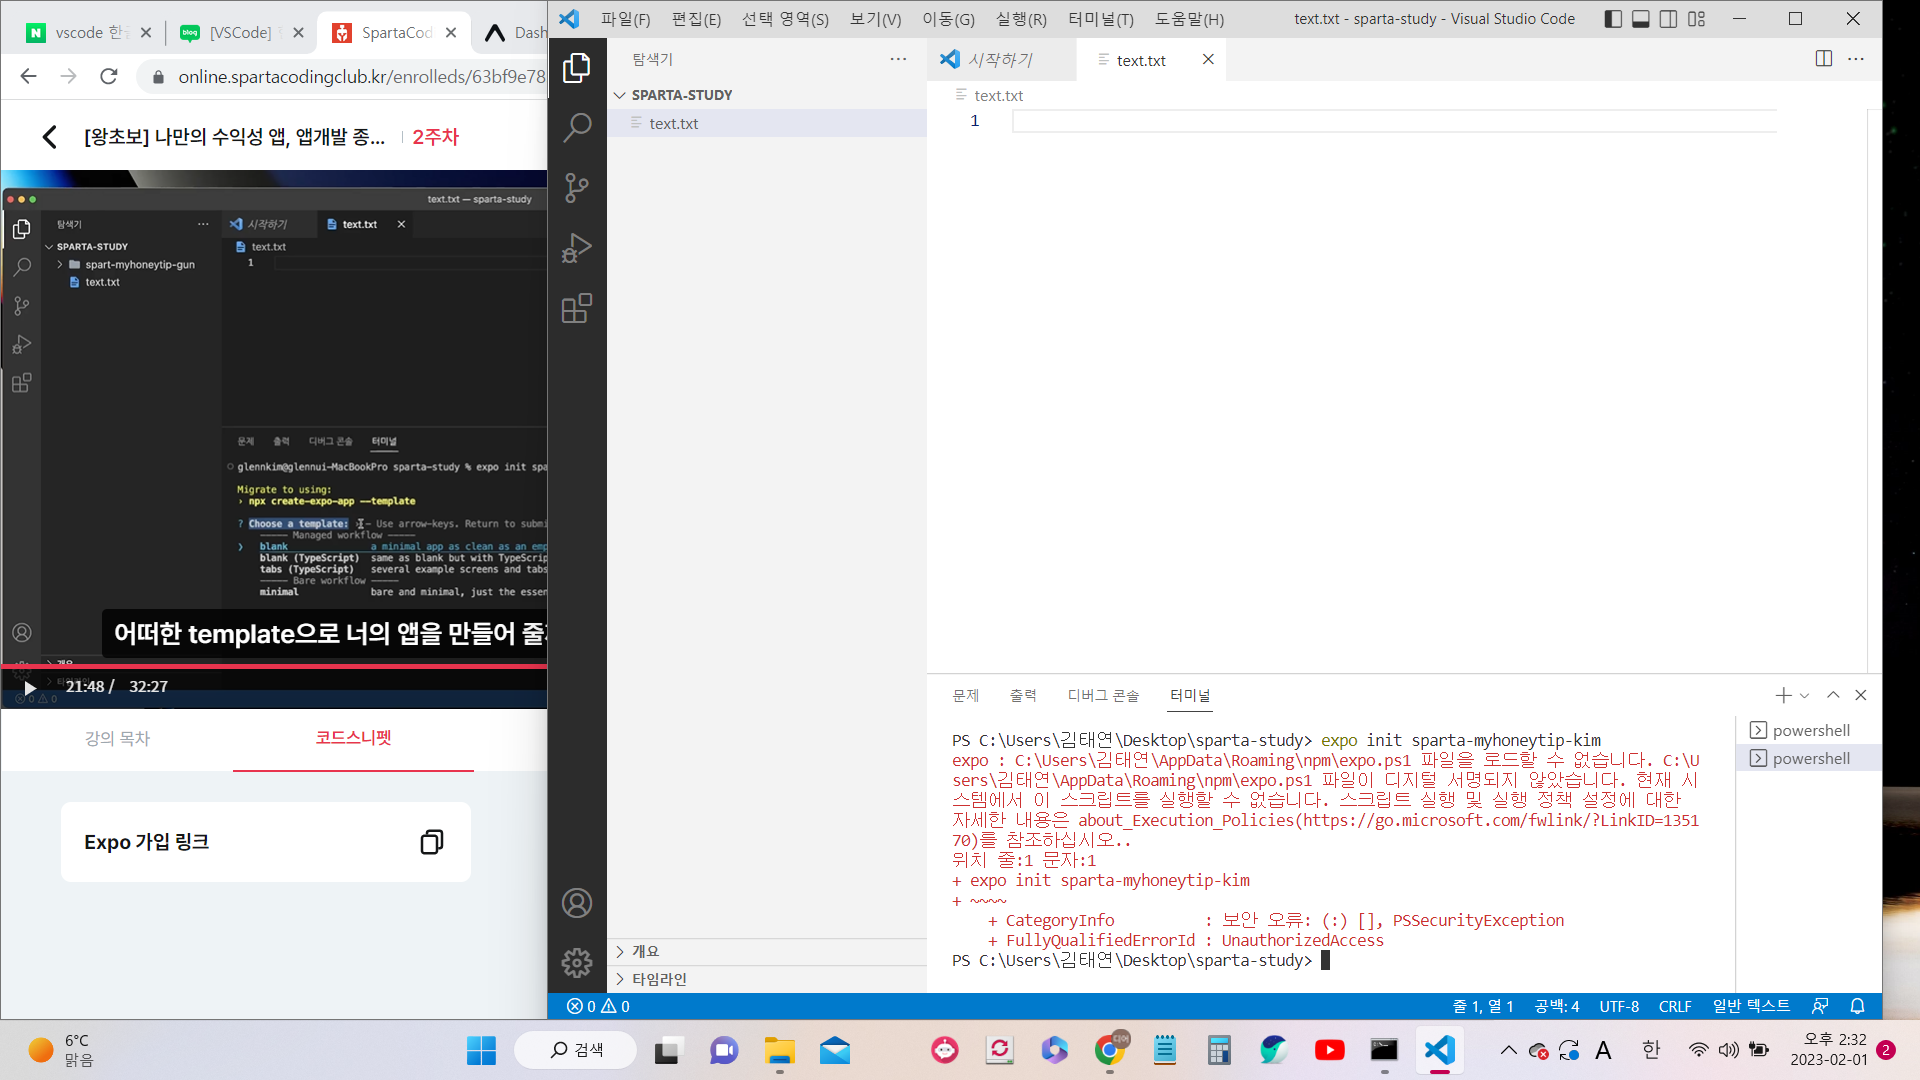Reload the browser page
The height and width of the screenshot is (1080, 1920).
coord(109,76)
